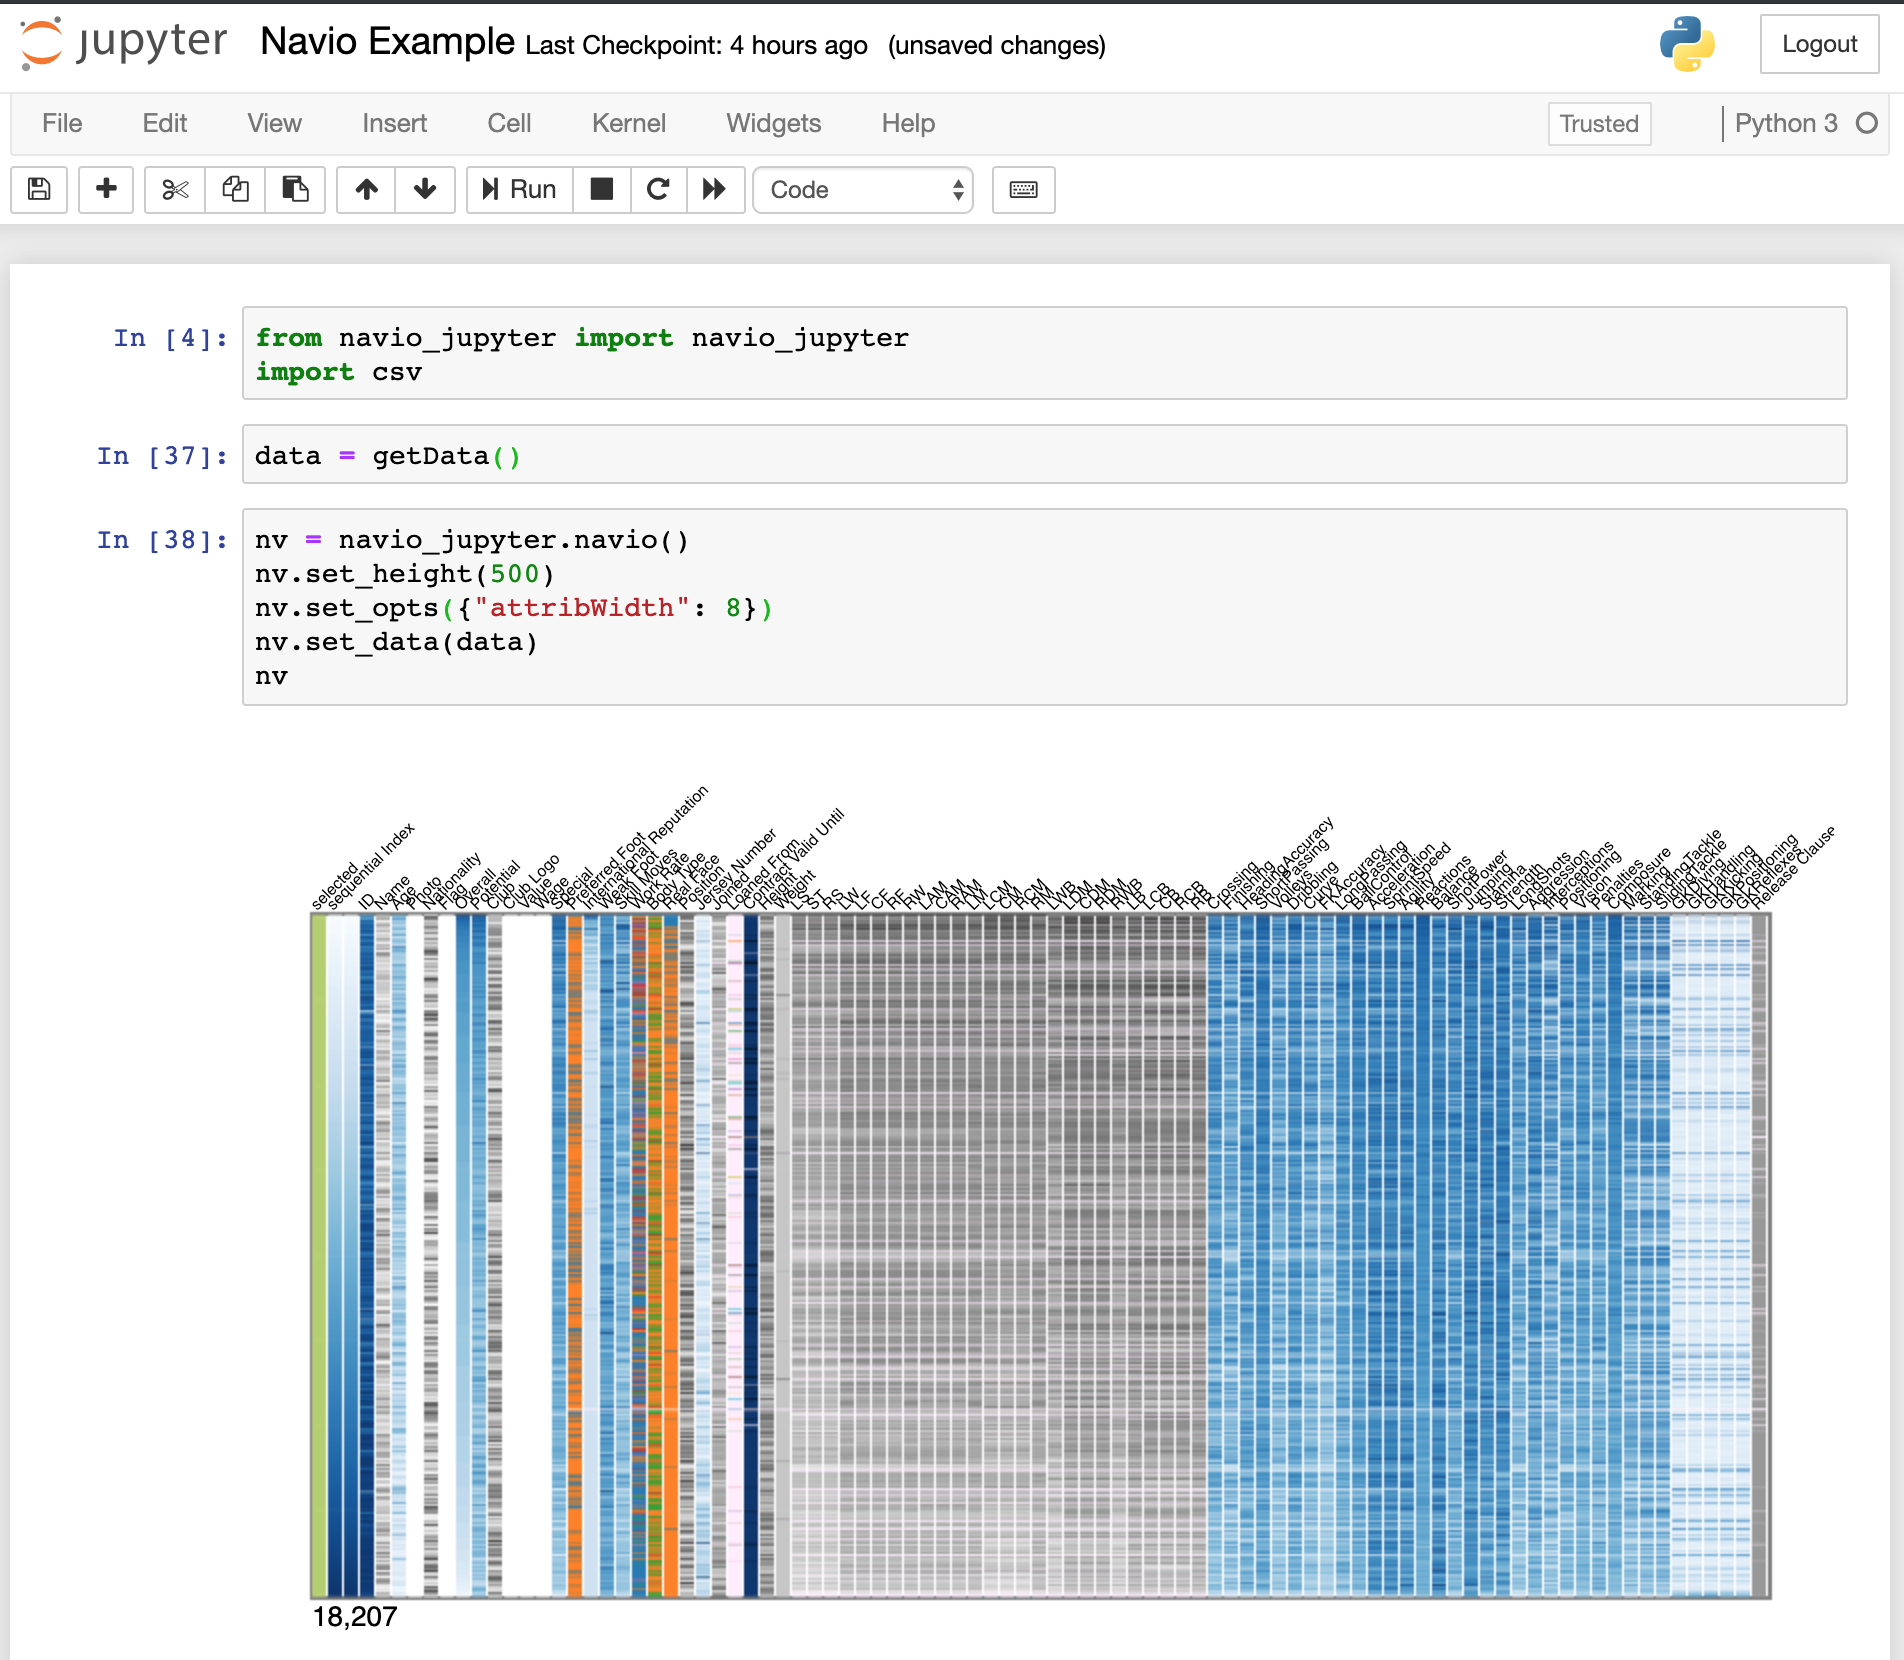Focus the import navio_jupyter code cell
The image size is (1904, 1660).
click(x=1044, y=353)
